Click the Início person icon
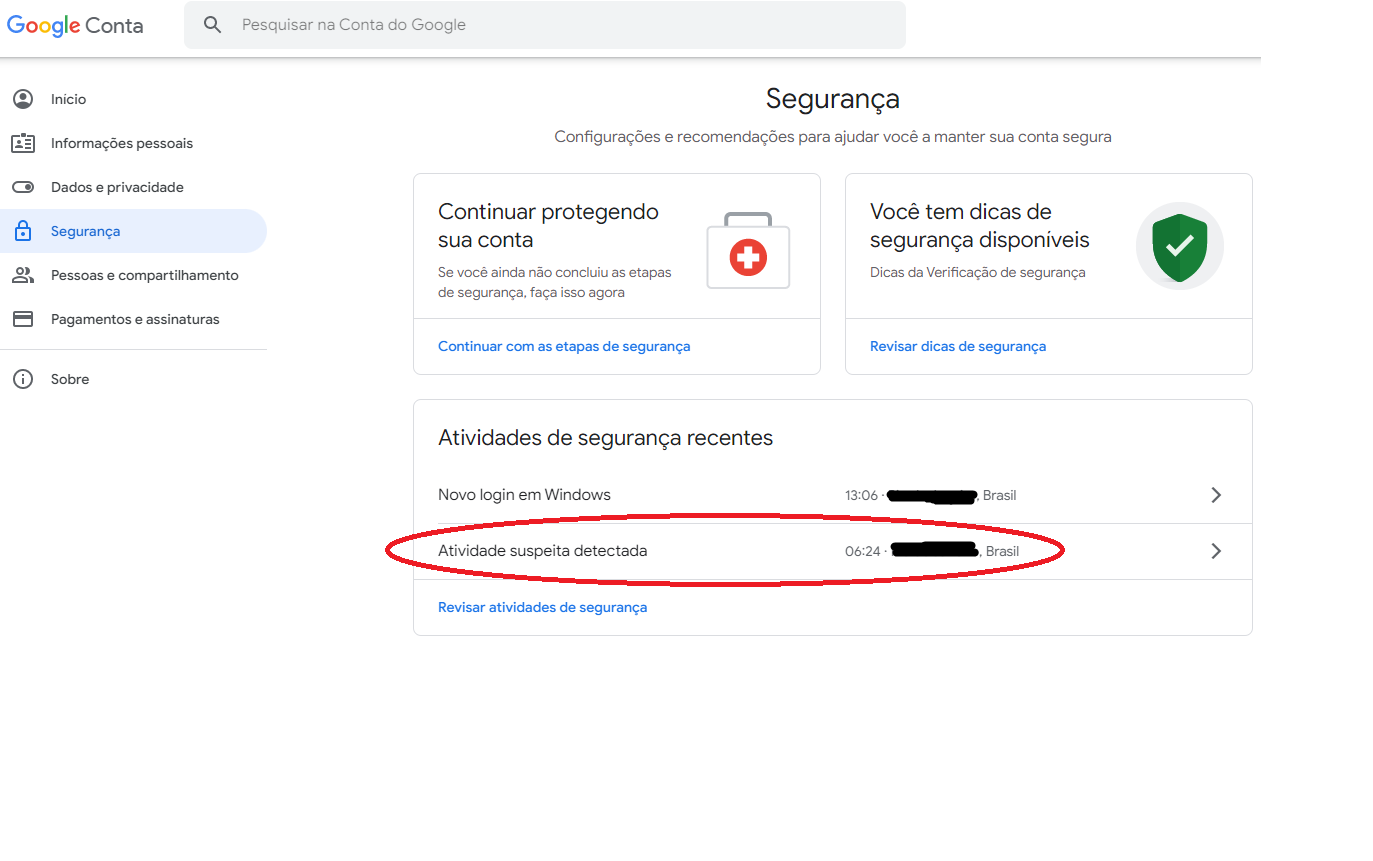Image resolution: width=1373 pixels, height=861 pixels. [x=23, y=99]
